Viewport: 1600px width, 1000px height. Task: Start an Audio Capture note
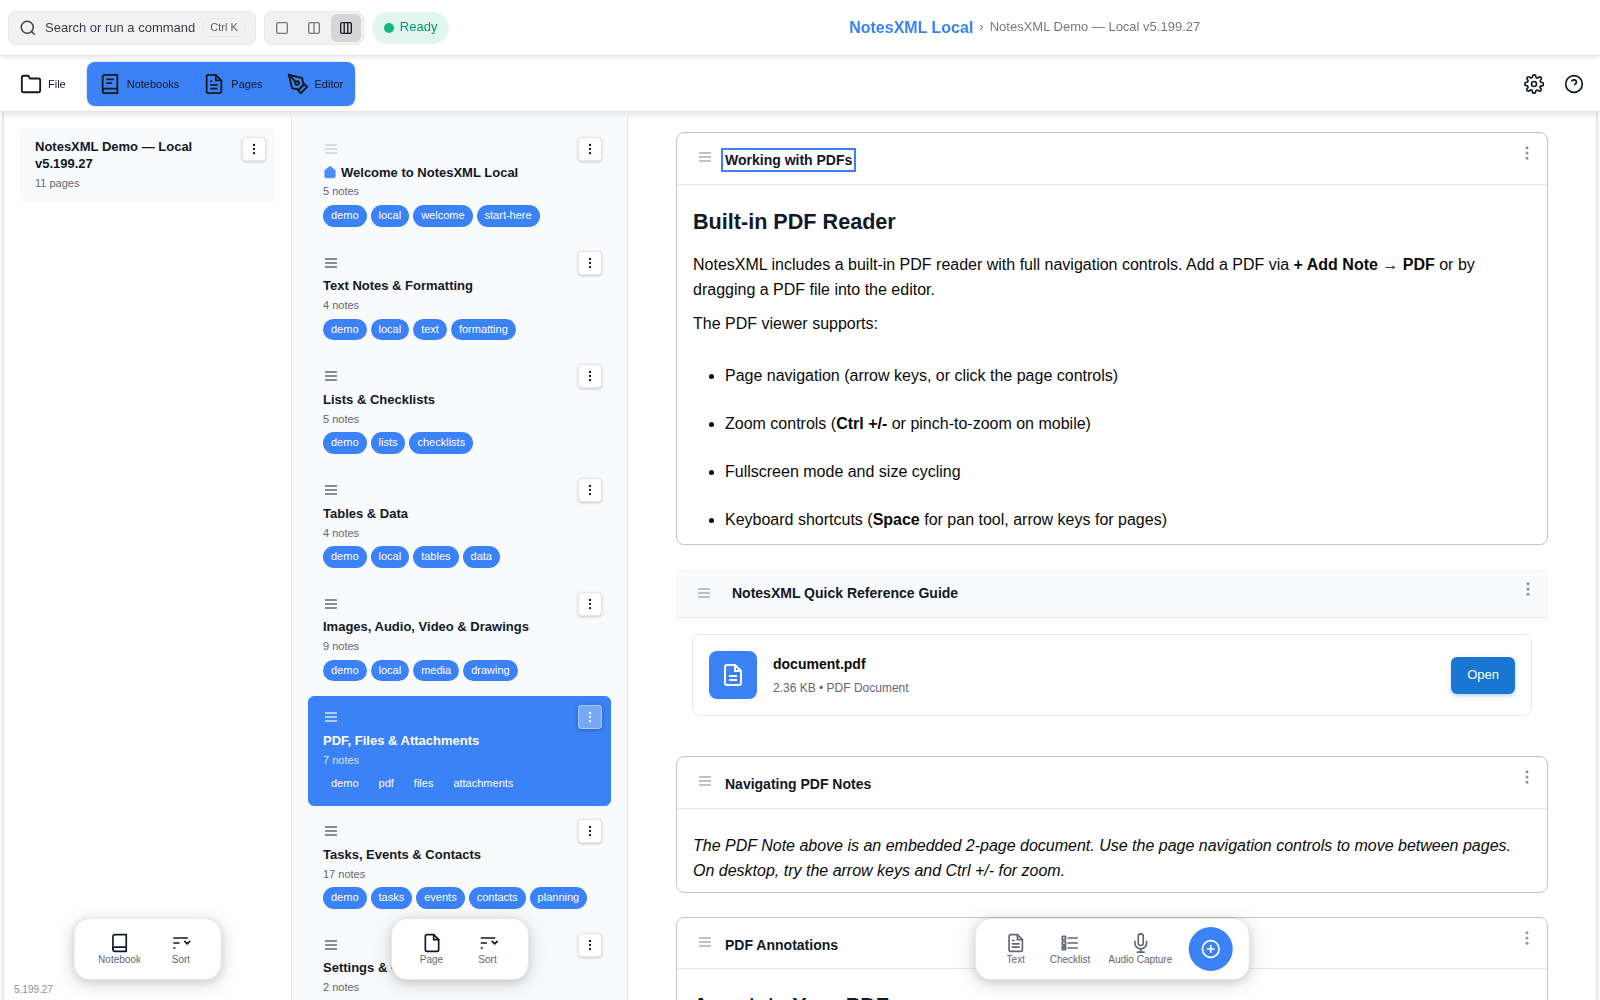click(1140, 948)
